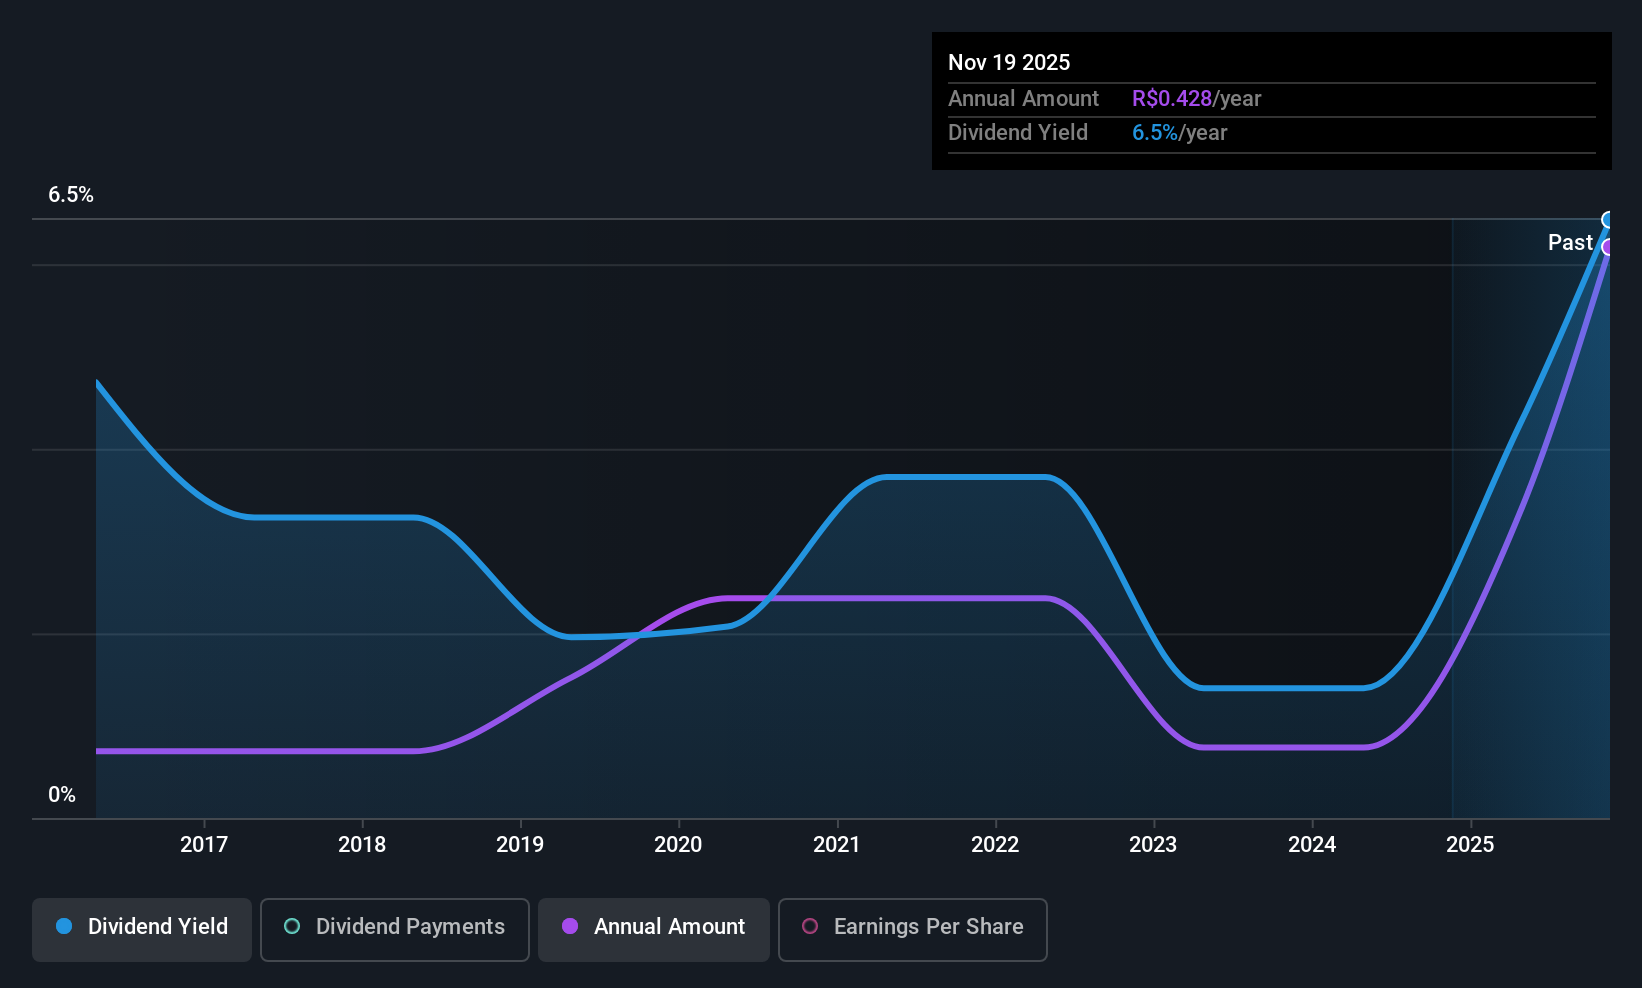
Task: Click the R$0.428/year tooltip value
Action: (x=1197, y=99)
